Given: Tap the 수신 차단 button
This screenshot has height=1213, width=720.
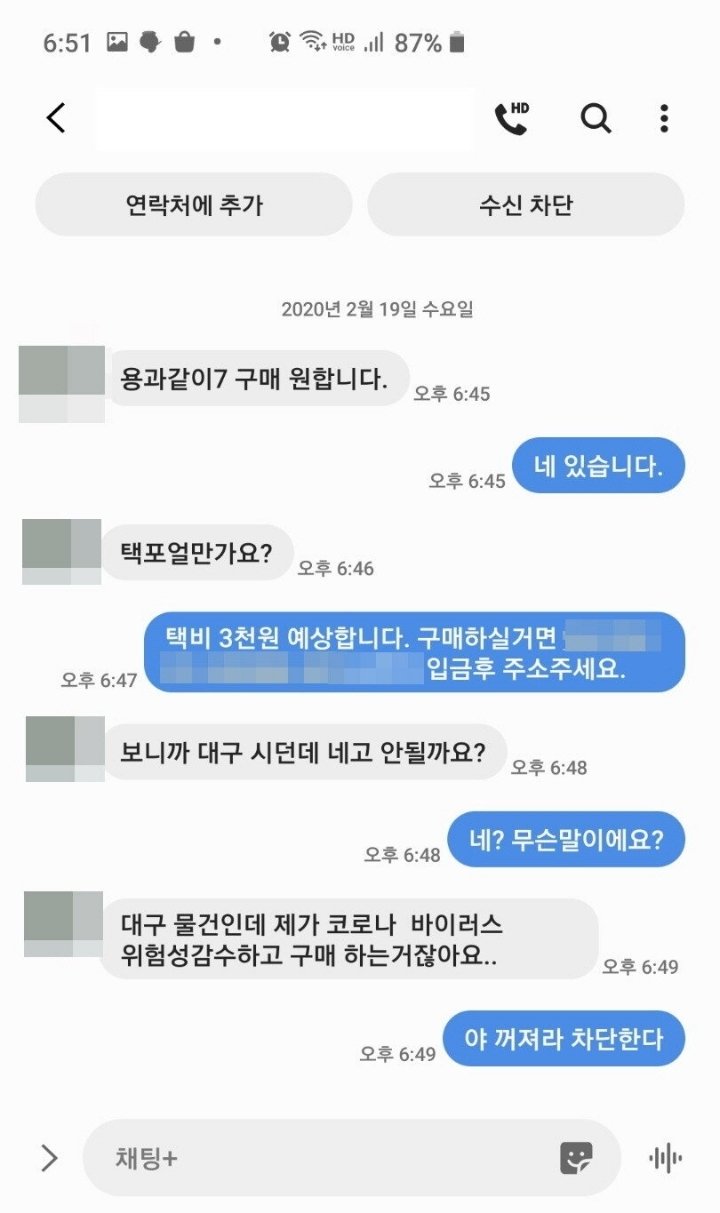Looking at the screenshot, I should (526, 205).
